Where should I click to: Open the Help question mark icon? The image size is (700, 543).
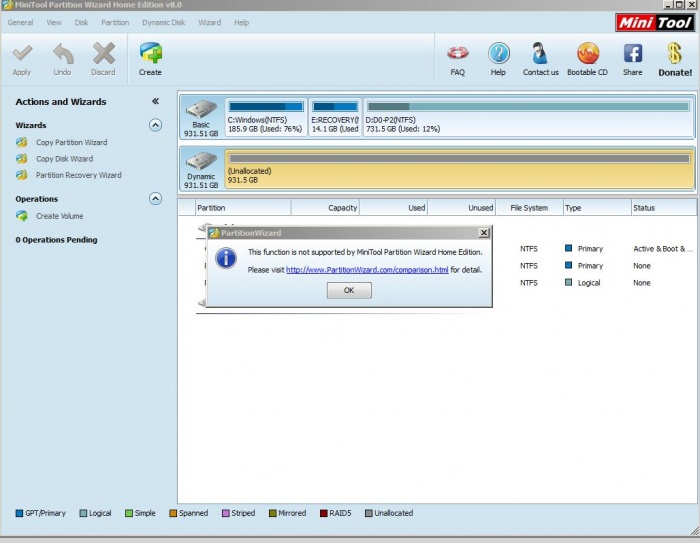(498, 53)
